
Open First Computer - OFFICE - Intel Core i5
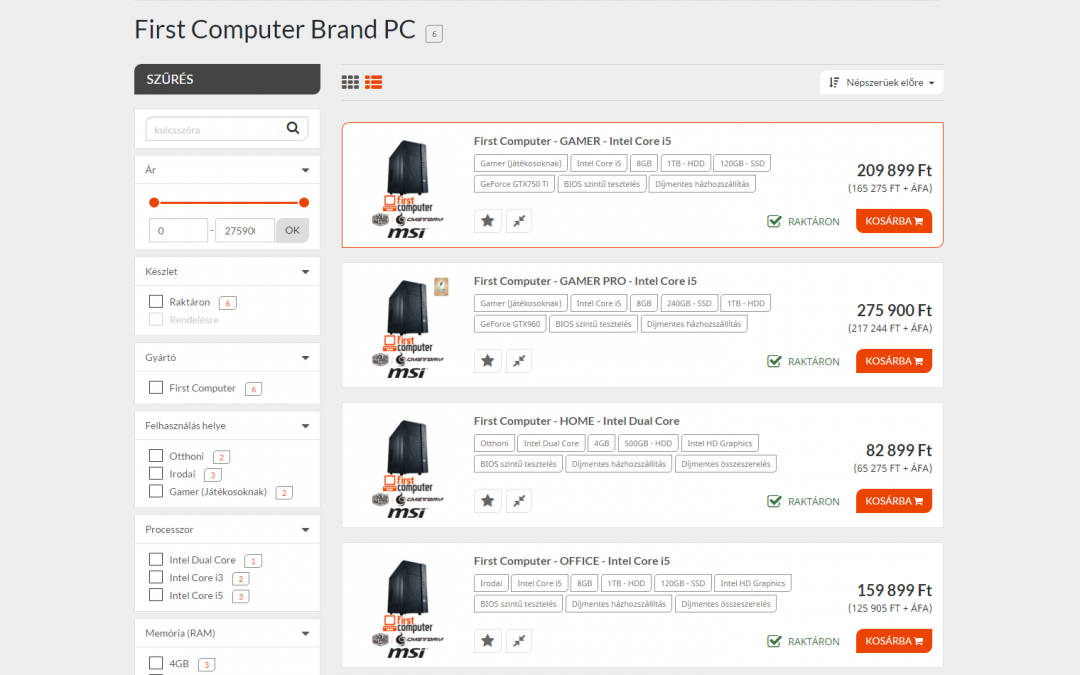(572, 561)
